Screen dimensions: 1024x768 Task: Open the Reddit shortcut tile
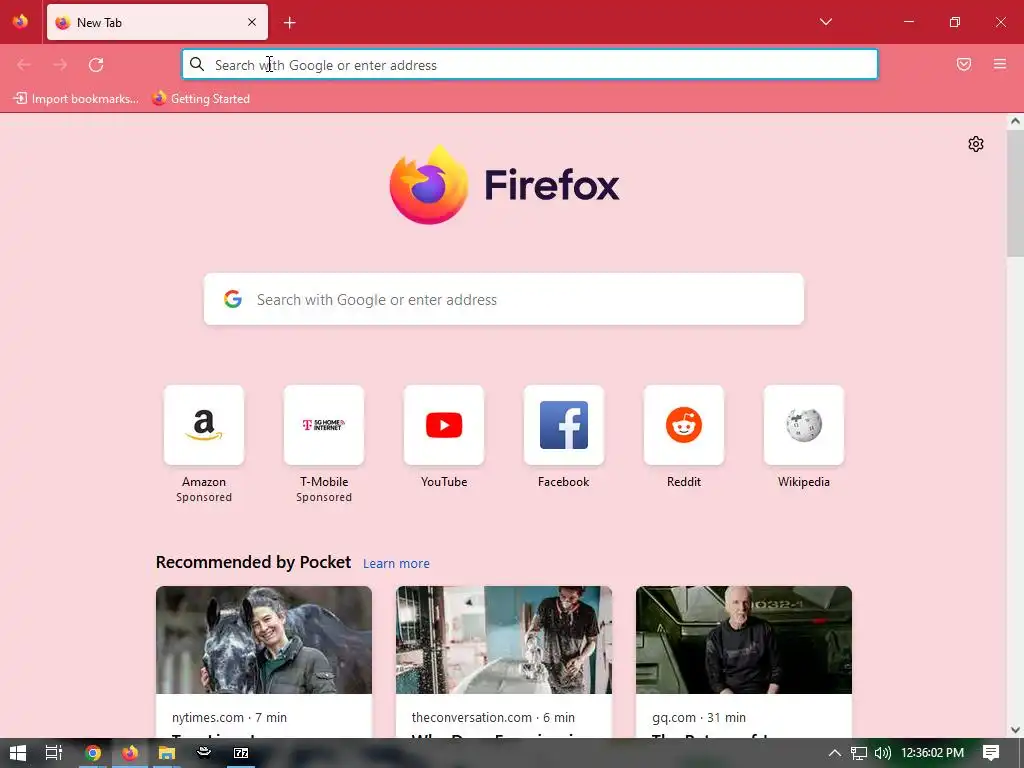(x=684, y=425)
